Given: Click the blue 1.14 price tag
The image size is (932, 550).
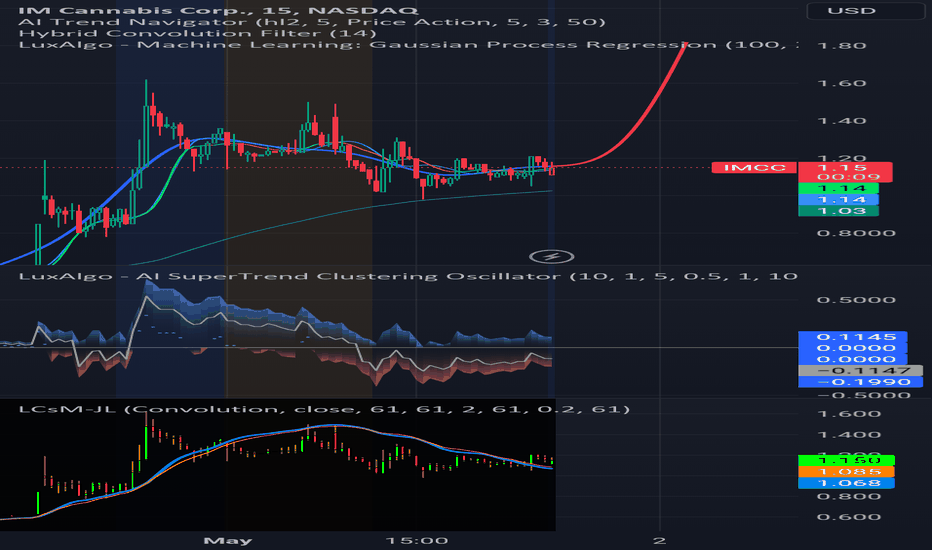Looking at the screenshot, I should pos(838,200).
